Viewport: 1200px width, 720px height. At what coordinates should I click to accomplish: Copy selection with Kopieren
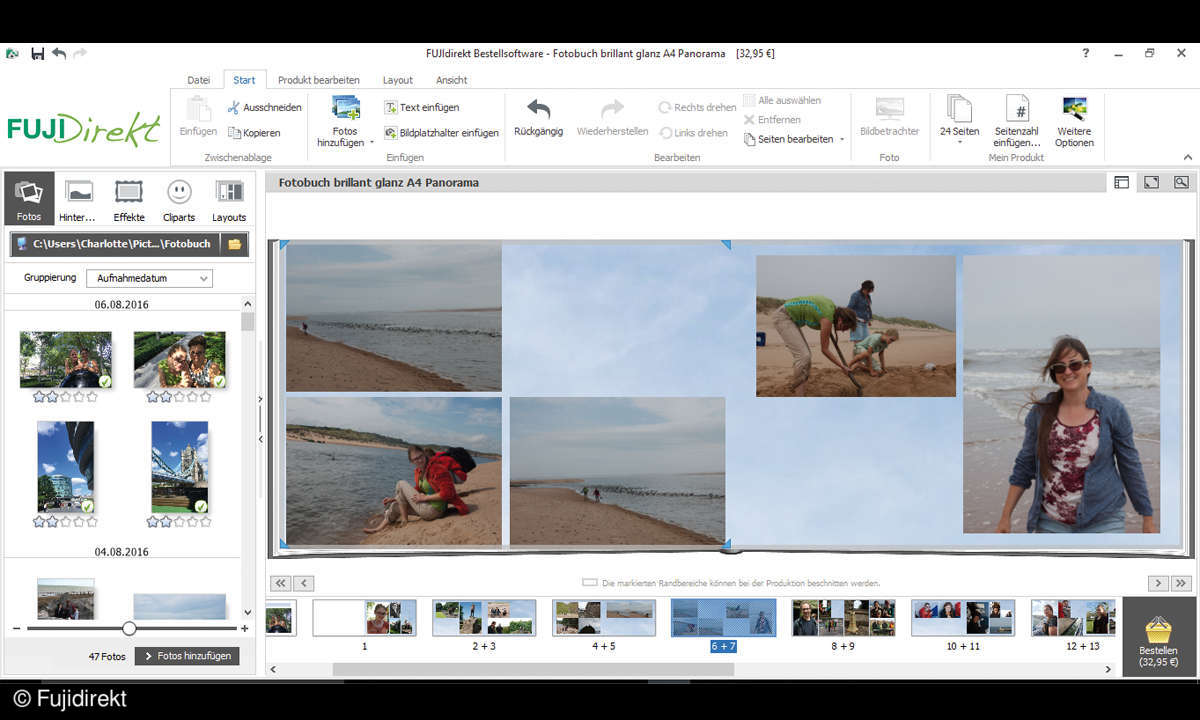coord(254,132)
